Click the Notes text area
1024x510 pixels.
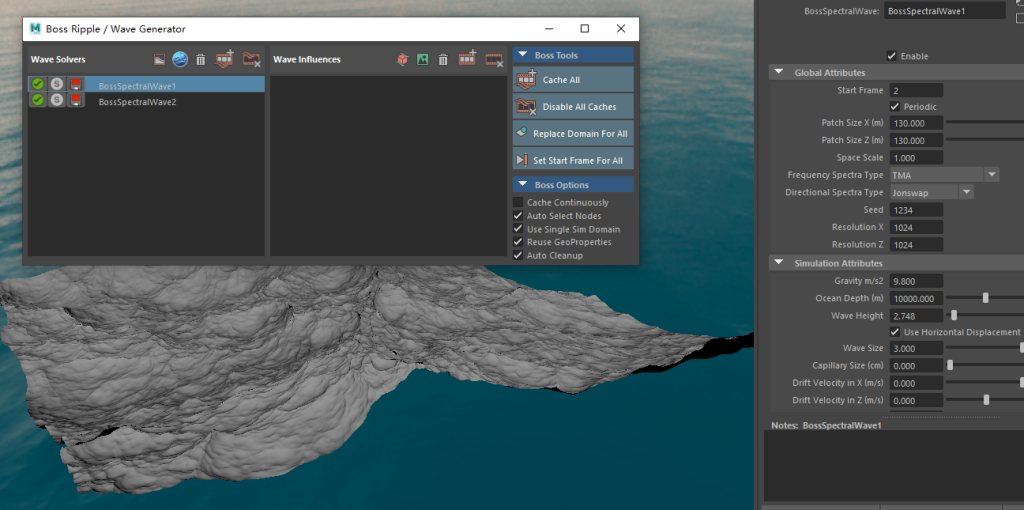893,466
